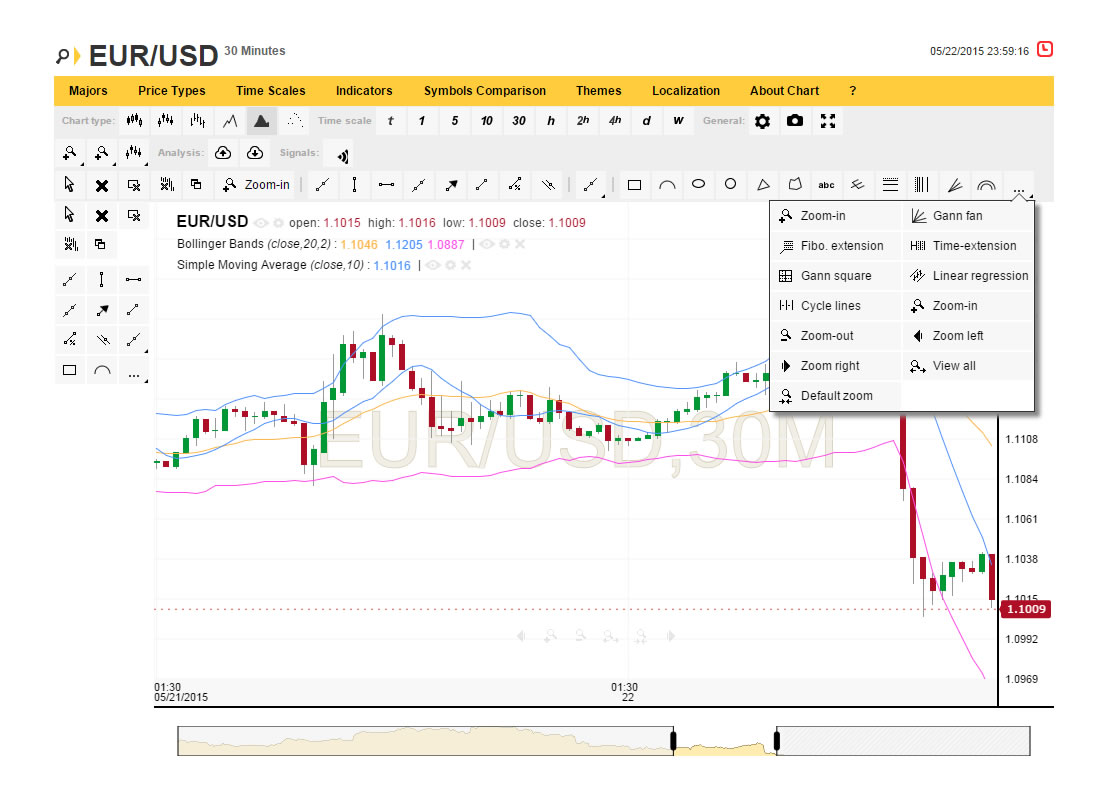Select the abc text annotation tool
This screenshot has height=800, width=1100.
click(826, 185)
